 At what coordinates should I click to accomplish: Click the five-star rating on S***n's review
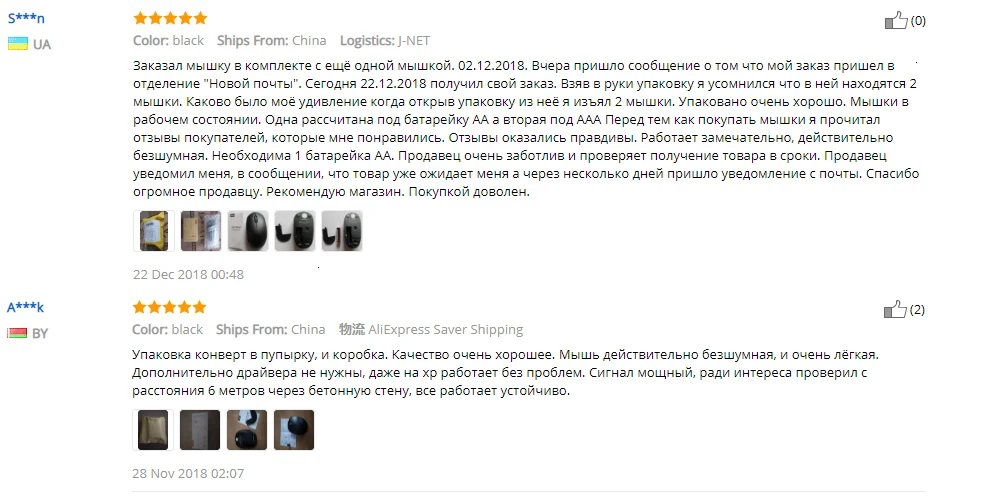tap(170, 18)
